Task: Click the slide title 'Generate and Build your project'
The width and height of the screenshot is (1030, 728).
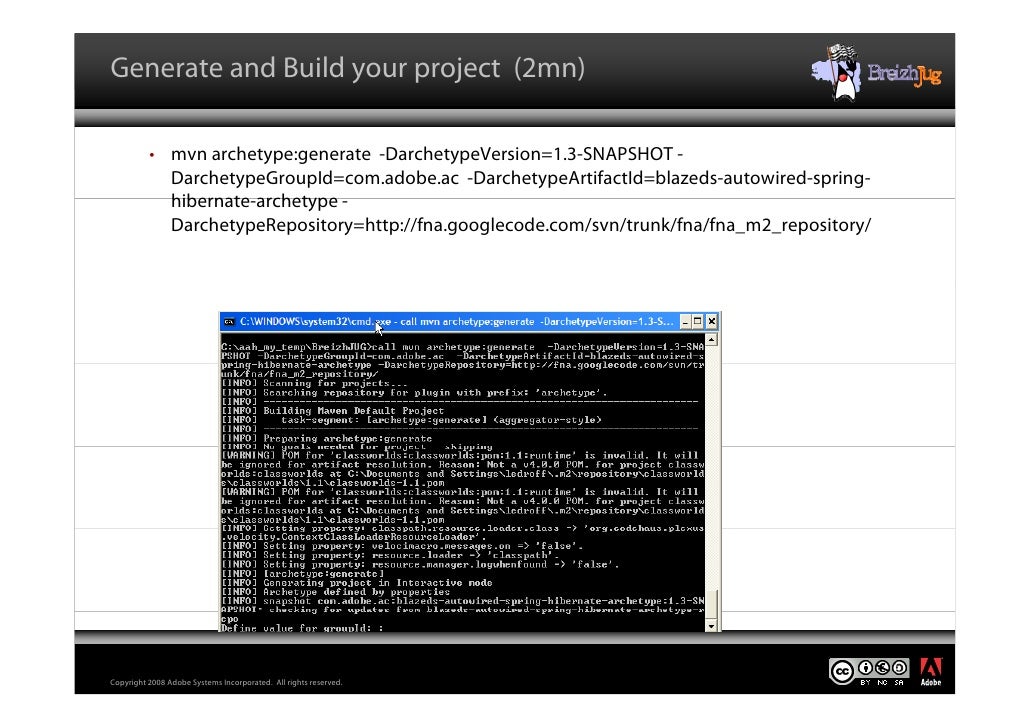Action: pyautogui.click(x=305, y=68)
